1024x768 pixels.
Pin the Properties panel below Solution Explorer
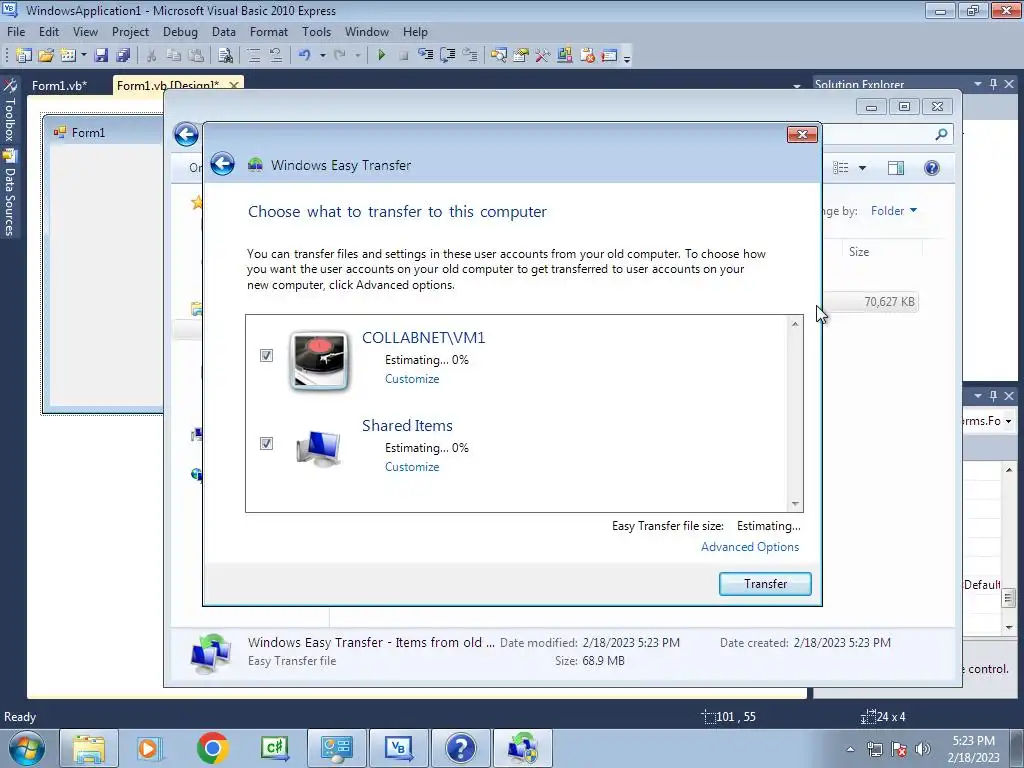point(993,396)
